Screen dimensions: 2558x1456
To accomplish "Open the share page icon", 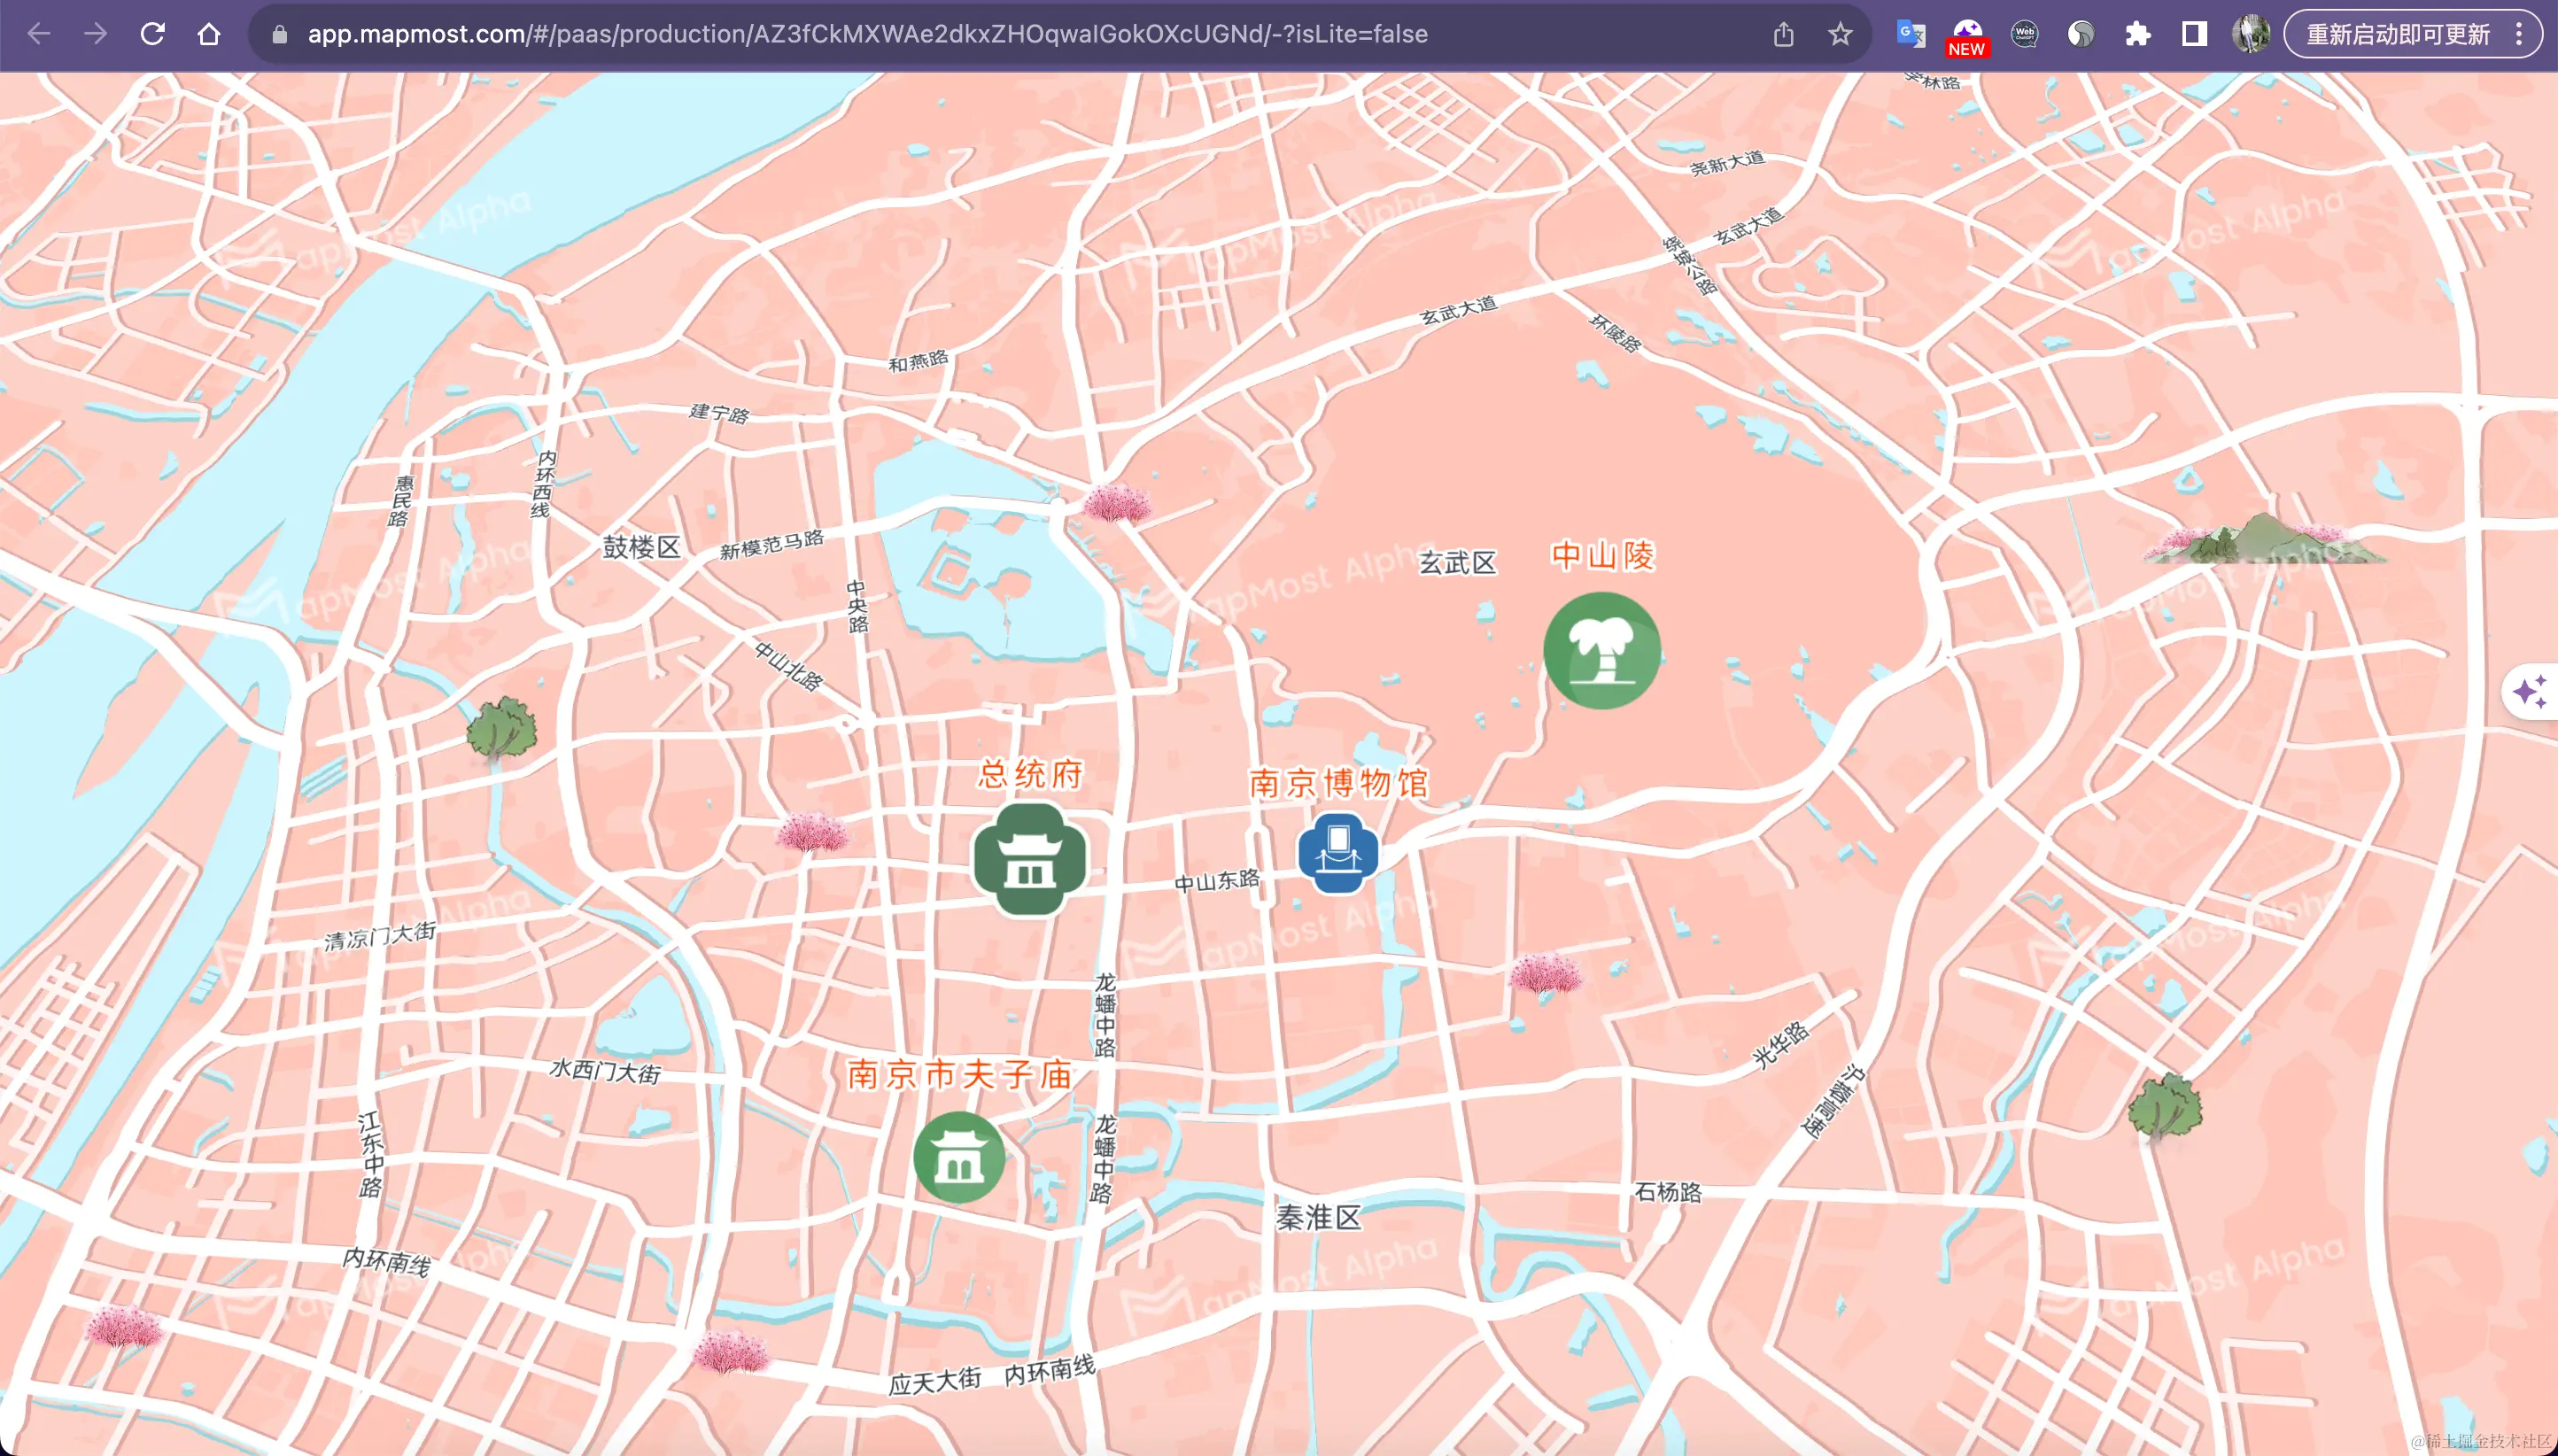I will 1783,34.
